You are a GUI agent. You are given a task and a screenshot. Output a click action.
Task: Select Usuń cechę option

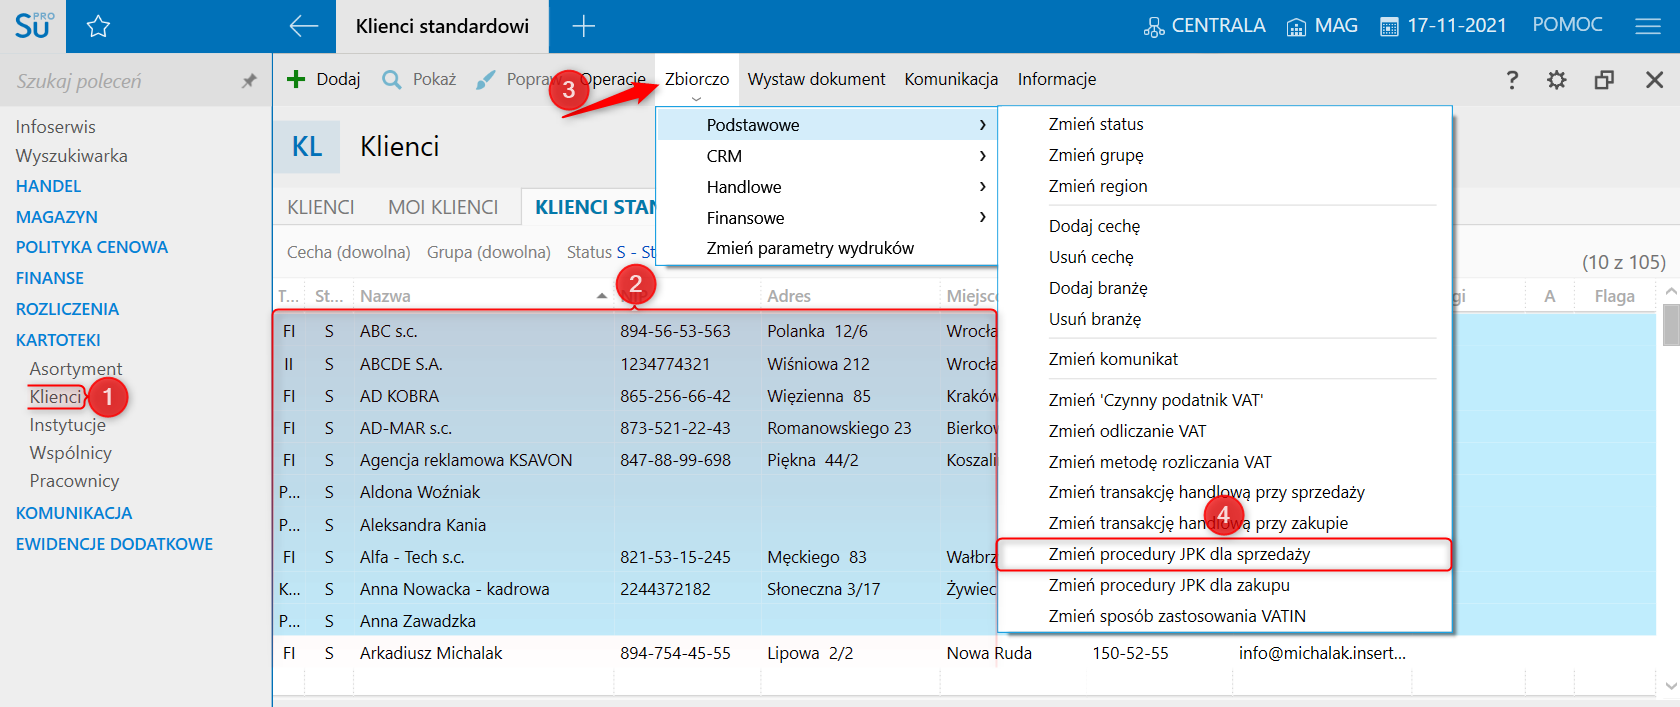point(1091,257)
